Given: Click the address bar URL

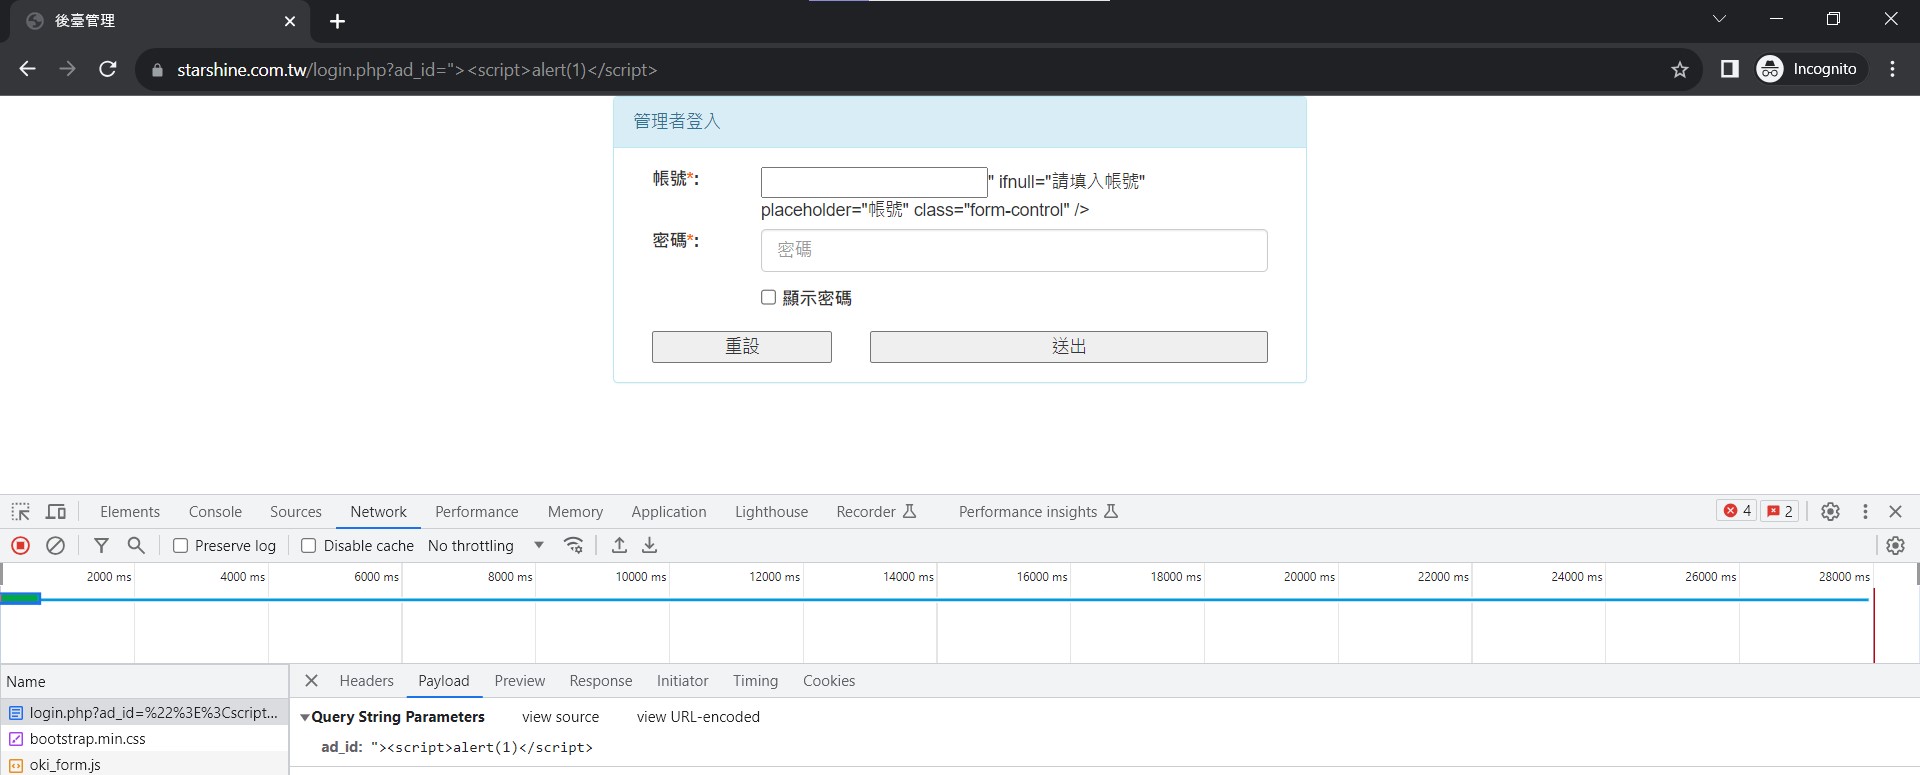Looking at the screenshot, I should point(417,70).
